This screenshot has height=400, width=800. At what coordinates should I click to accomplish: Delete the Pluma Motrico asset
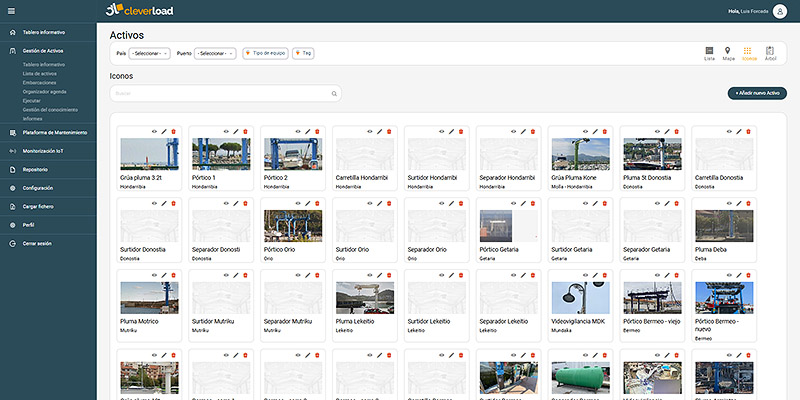(173, 276)
